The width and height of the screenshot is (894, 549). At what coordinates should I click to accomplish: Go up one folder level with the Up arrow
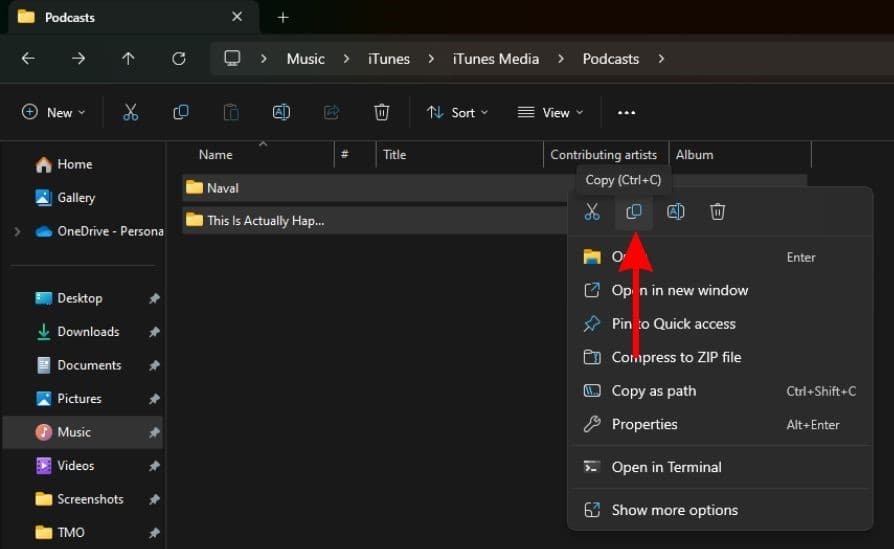(128, 58)
